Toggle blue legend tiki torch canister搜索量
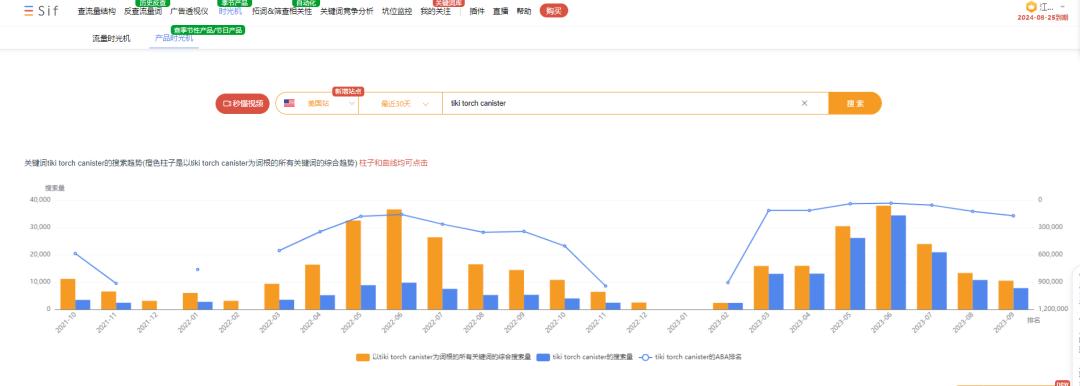This screenshot has width=1080, height=386. (585, 357)
